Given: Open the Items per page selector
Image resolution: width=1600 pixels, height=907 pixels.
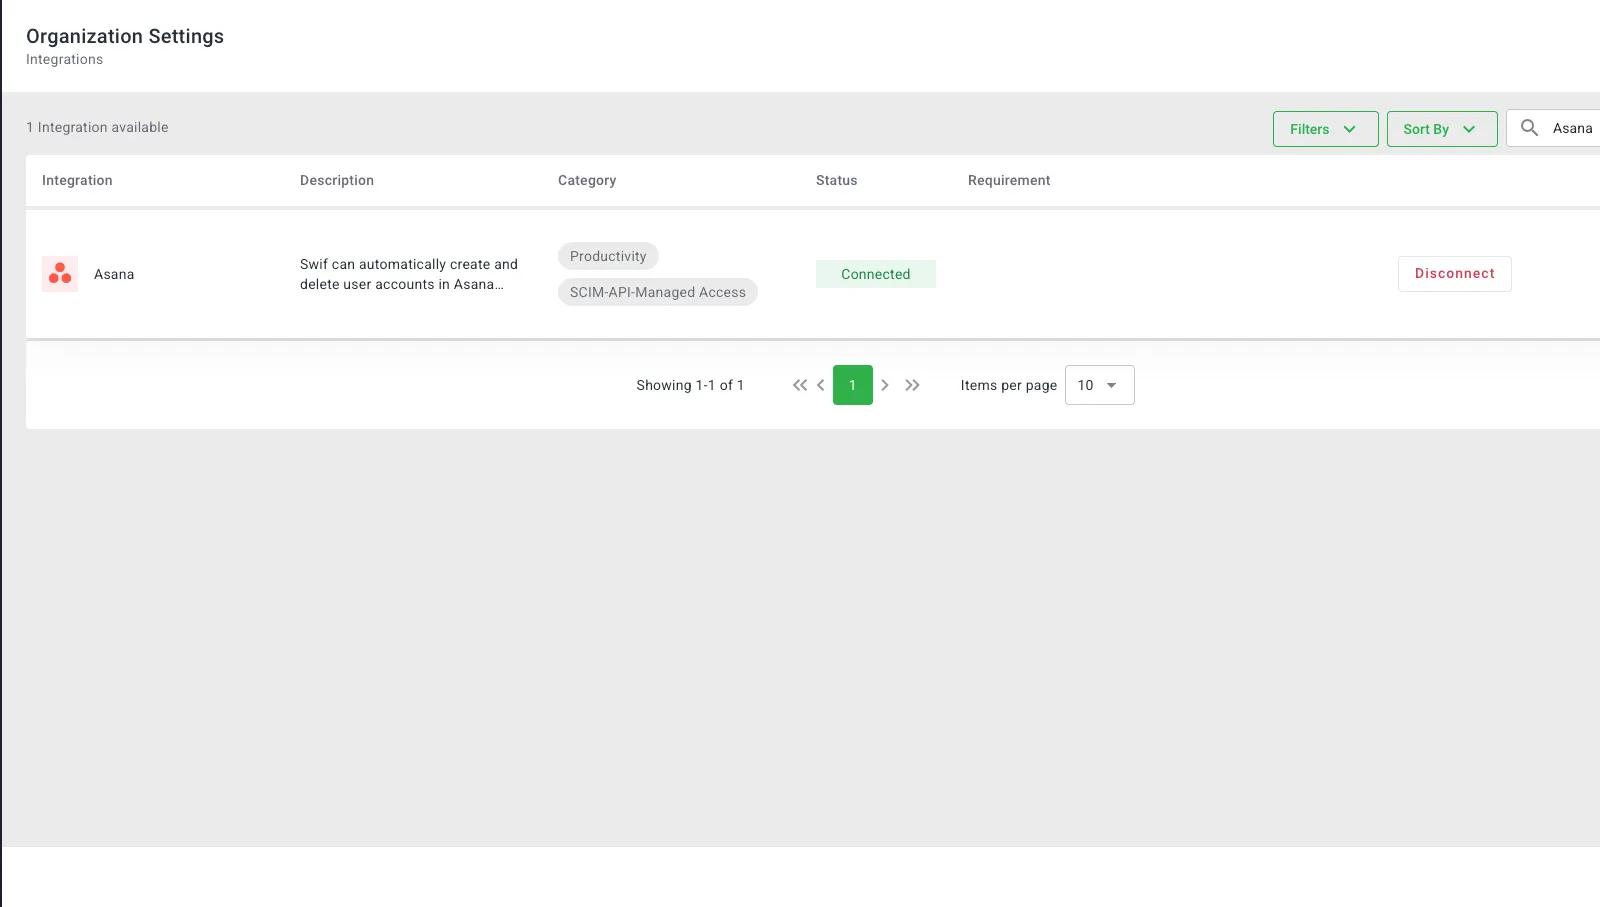Looking at the screenshot, I should (1099, 385).
